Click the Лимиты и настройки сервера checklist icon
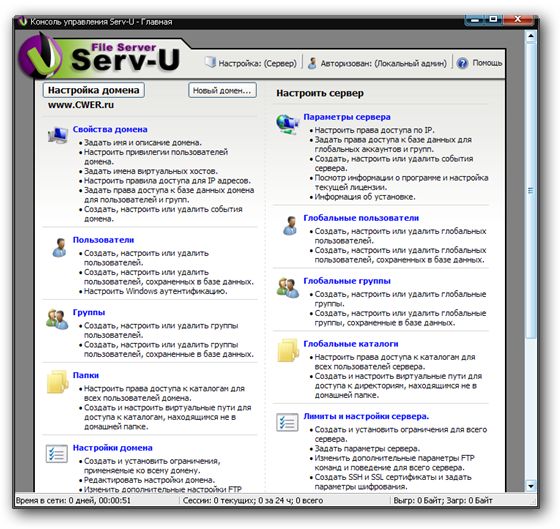560x529 pixels. 287,422
